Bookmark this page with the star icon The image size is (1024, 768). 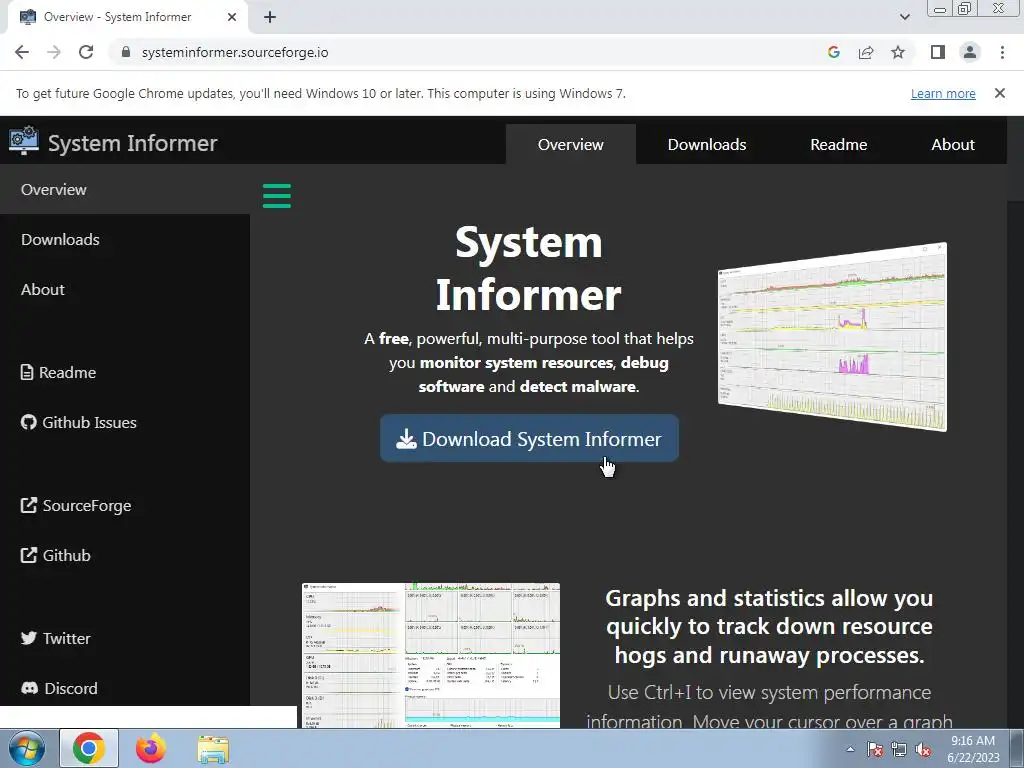(898, 52)
